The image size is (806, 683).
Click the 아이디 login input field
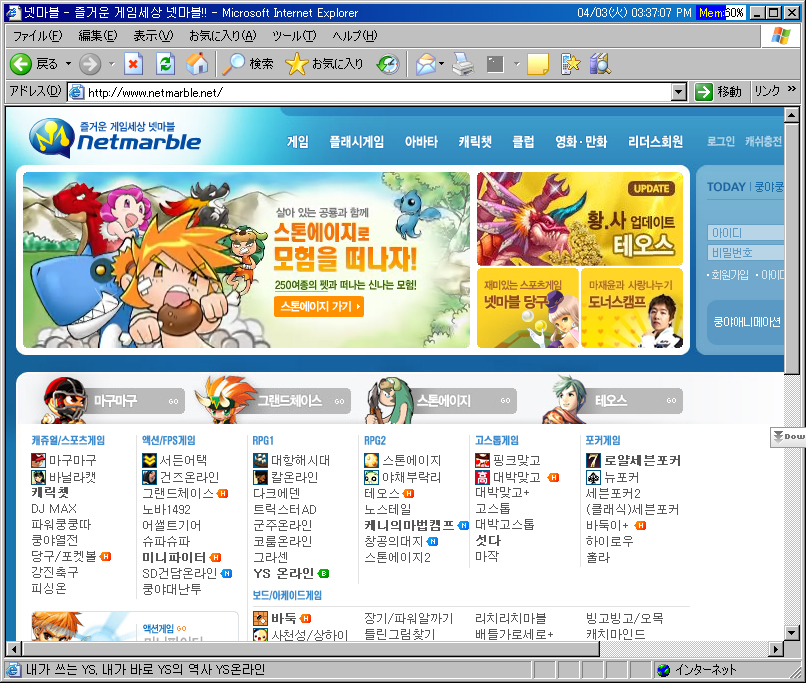click(x=745, y=232)
